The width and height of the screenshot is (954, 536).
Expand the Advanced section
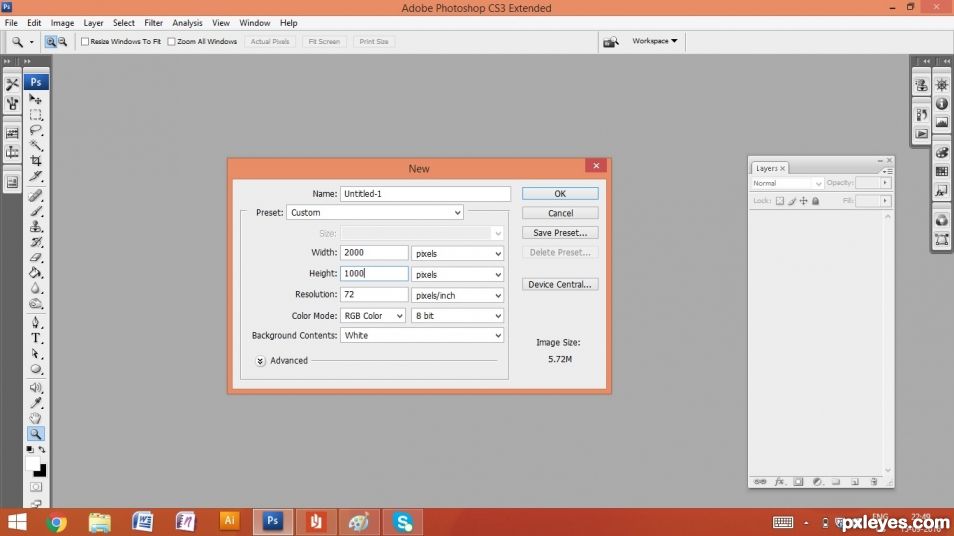coord(260,361)
